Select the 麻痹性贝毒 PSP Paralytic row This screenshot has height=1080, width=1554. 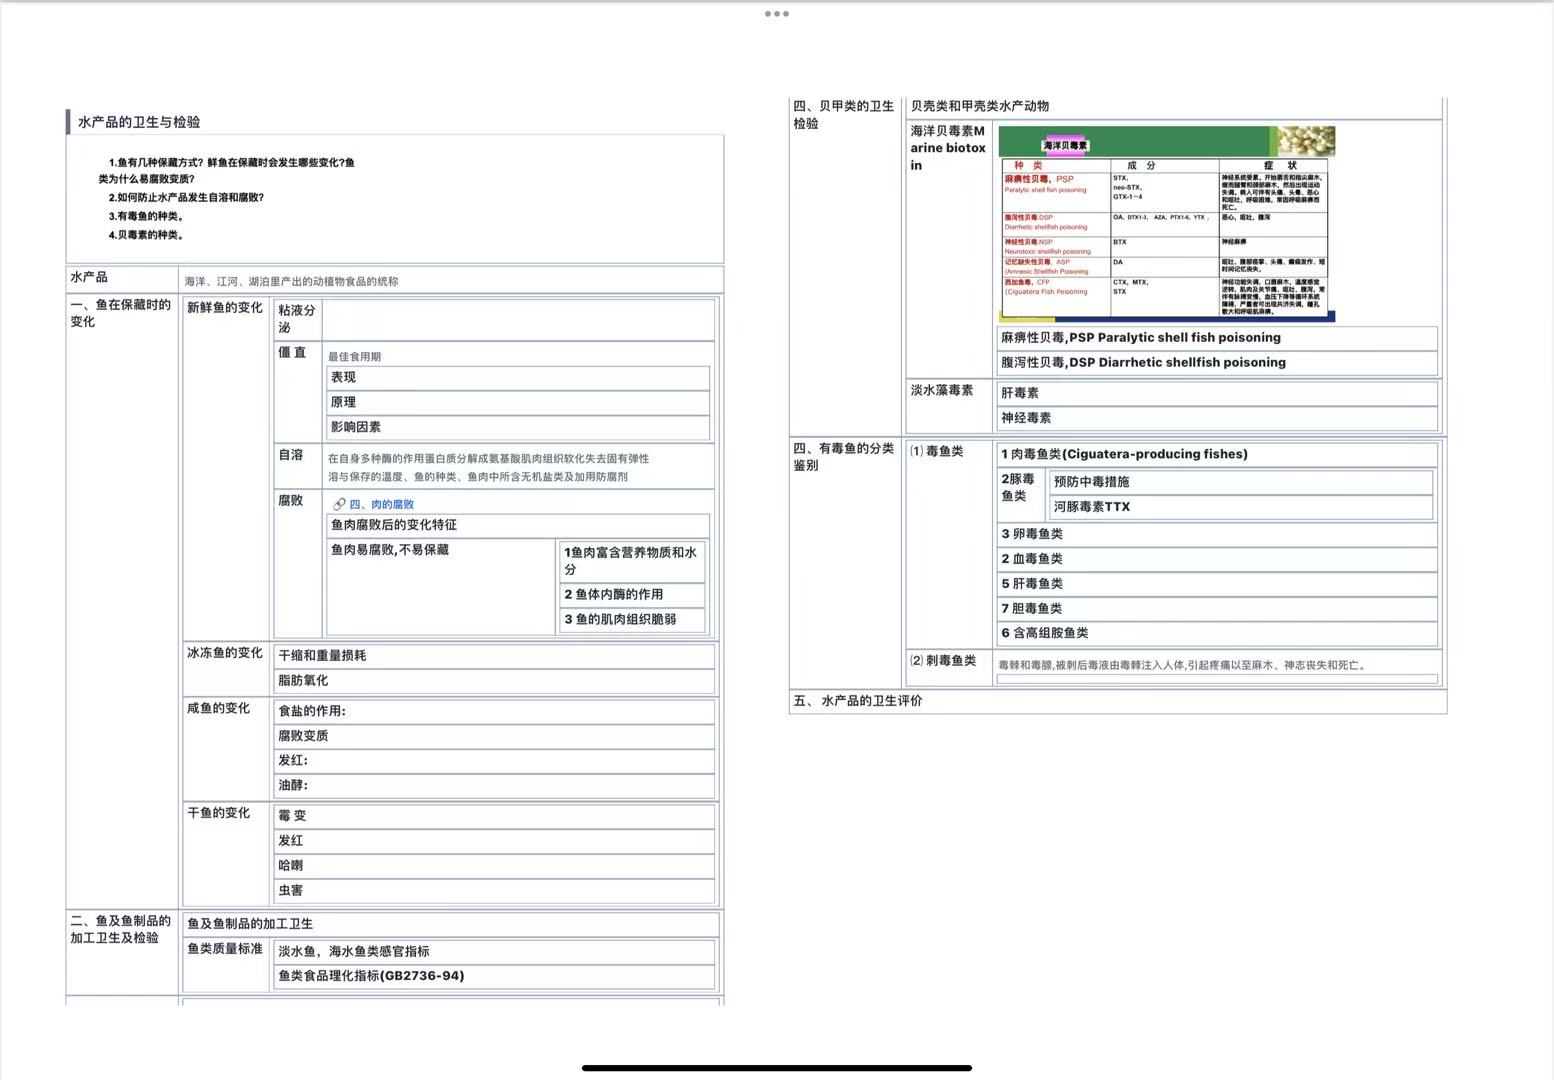[1216, 338]
